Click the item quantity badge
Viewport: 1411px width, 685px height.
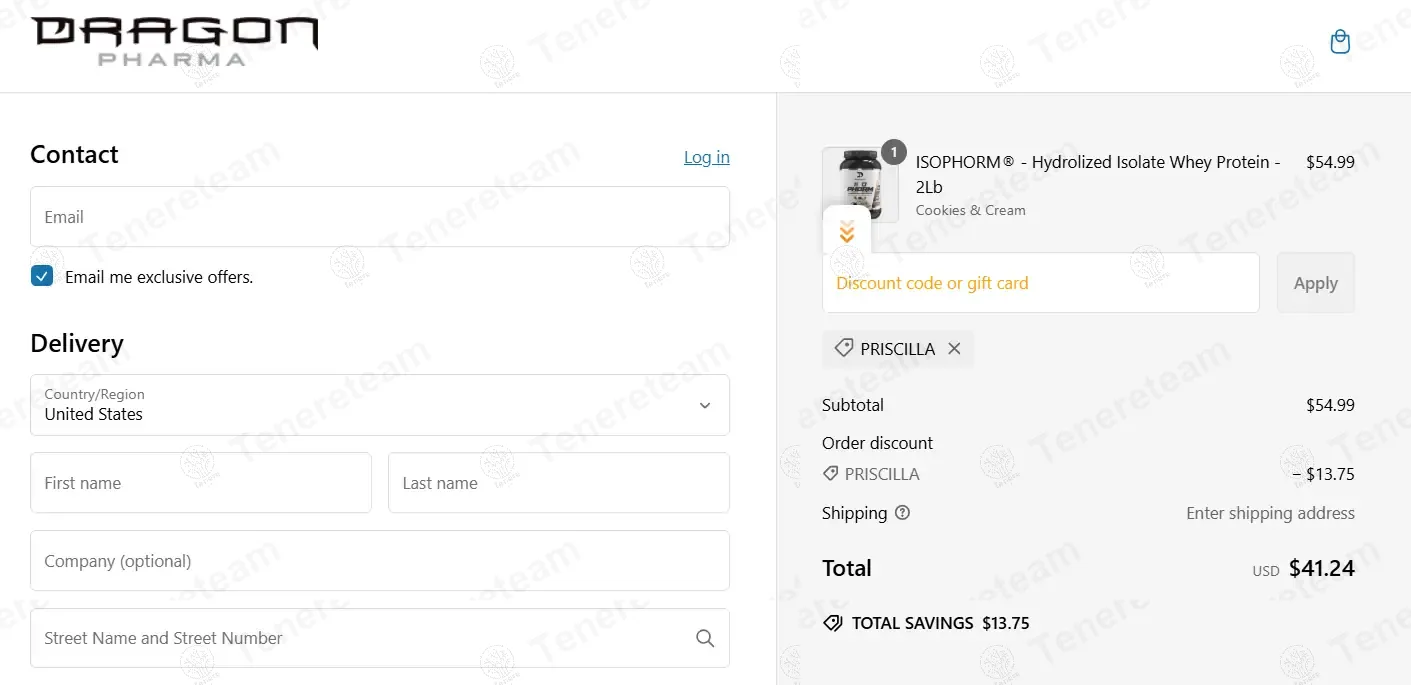point(893,152)
